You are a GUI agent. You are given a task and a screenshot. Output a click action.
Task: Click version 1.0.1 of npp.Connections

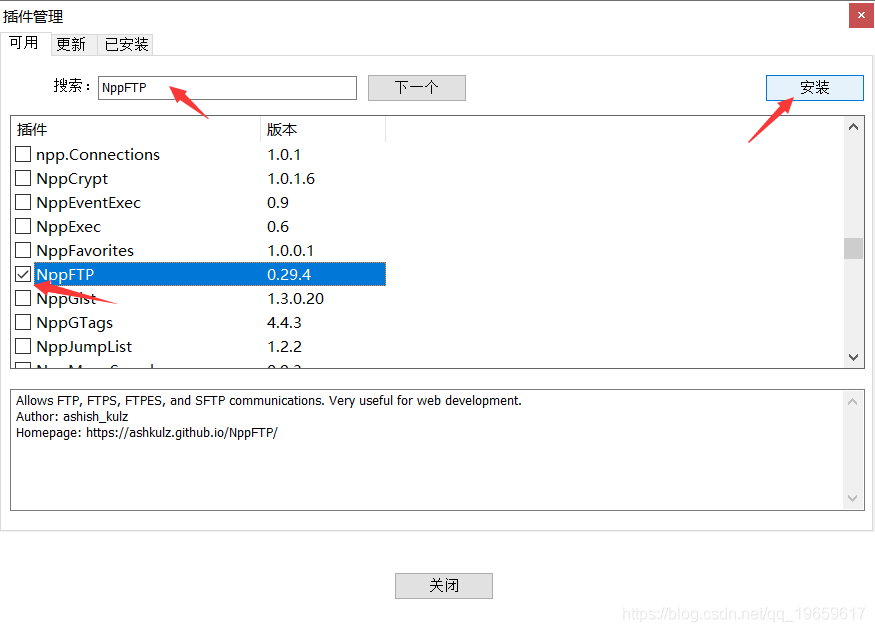pyautogui.click(x=283, y=155)
